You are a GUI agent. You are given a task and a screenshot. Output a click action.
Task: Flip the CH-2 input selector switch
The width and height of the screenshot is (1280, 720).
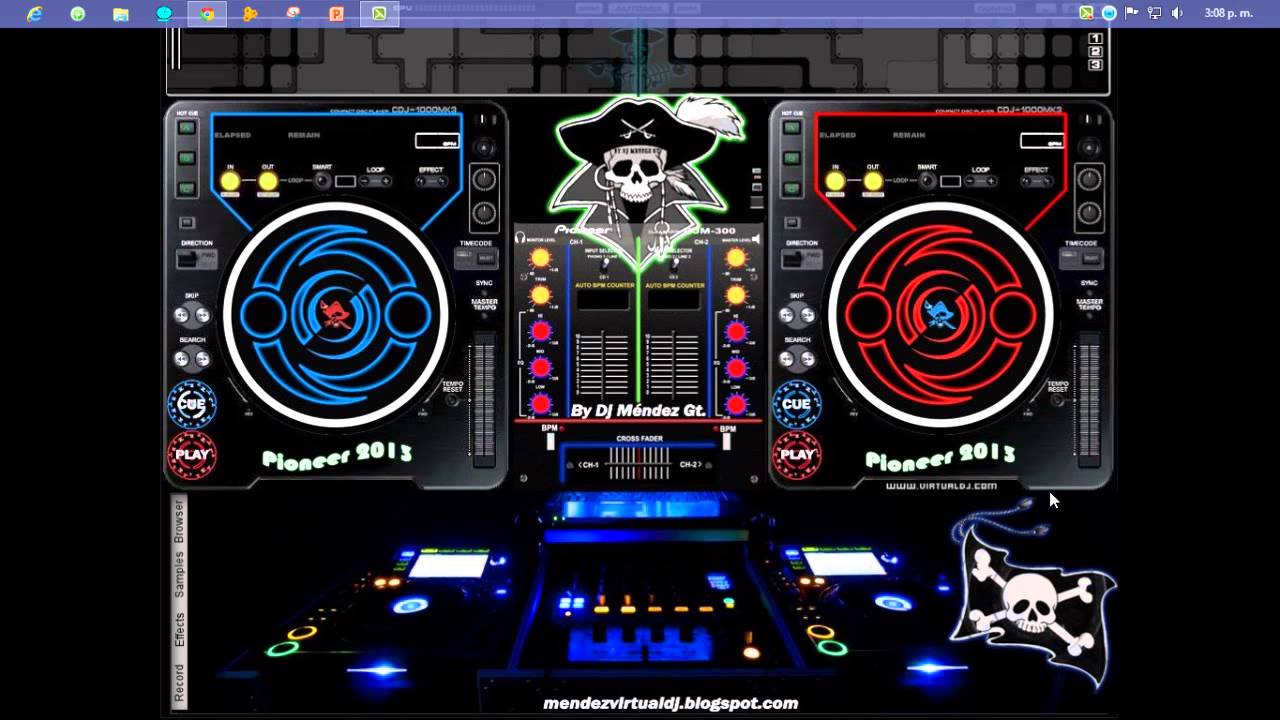[x=673, y=264]
